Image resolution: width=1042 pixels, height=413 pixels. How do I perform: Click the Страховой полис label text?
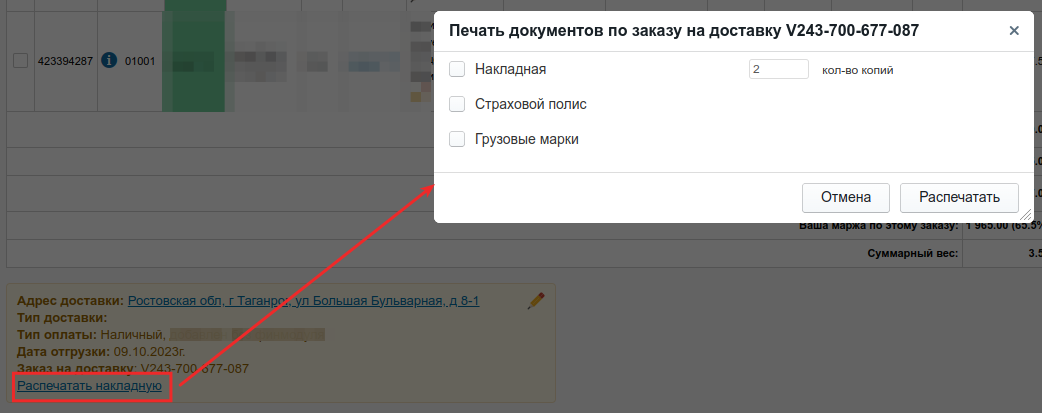point(530,104)
